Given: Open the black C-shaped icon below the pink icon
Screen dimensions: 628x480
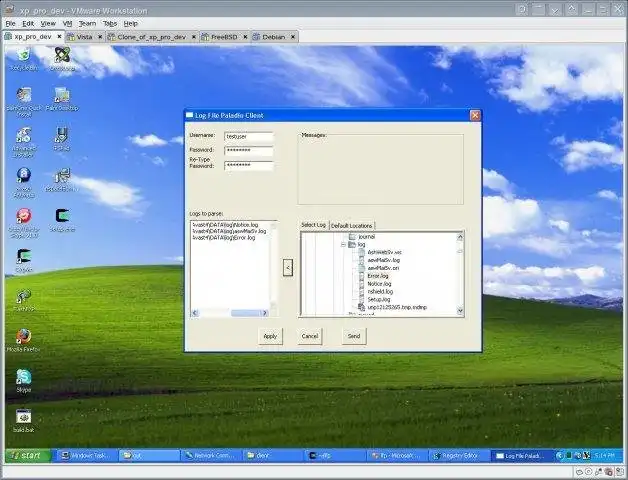Looking at the screenshot, I should (24, 256).
